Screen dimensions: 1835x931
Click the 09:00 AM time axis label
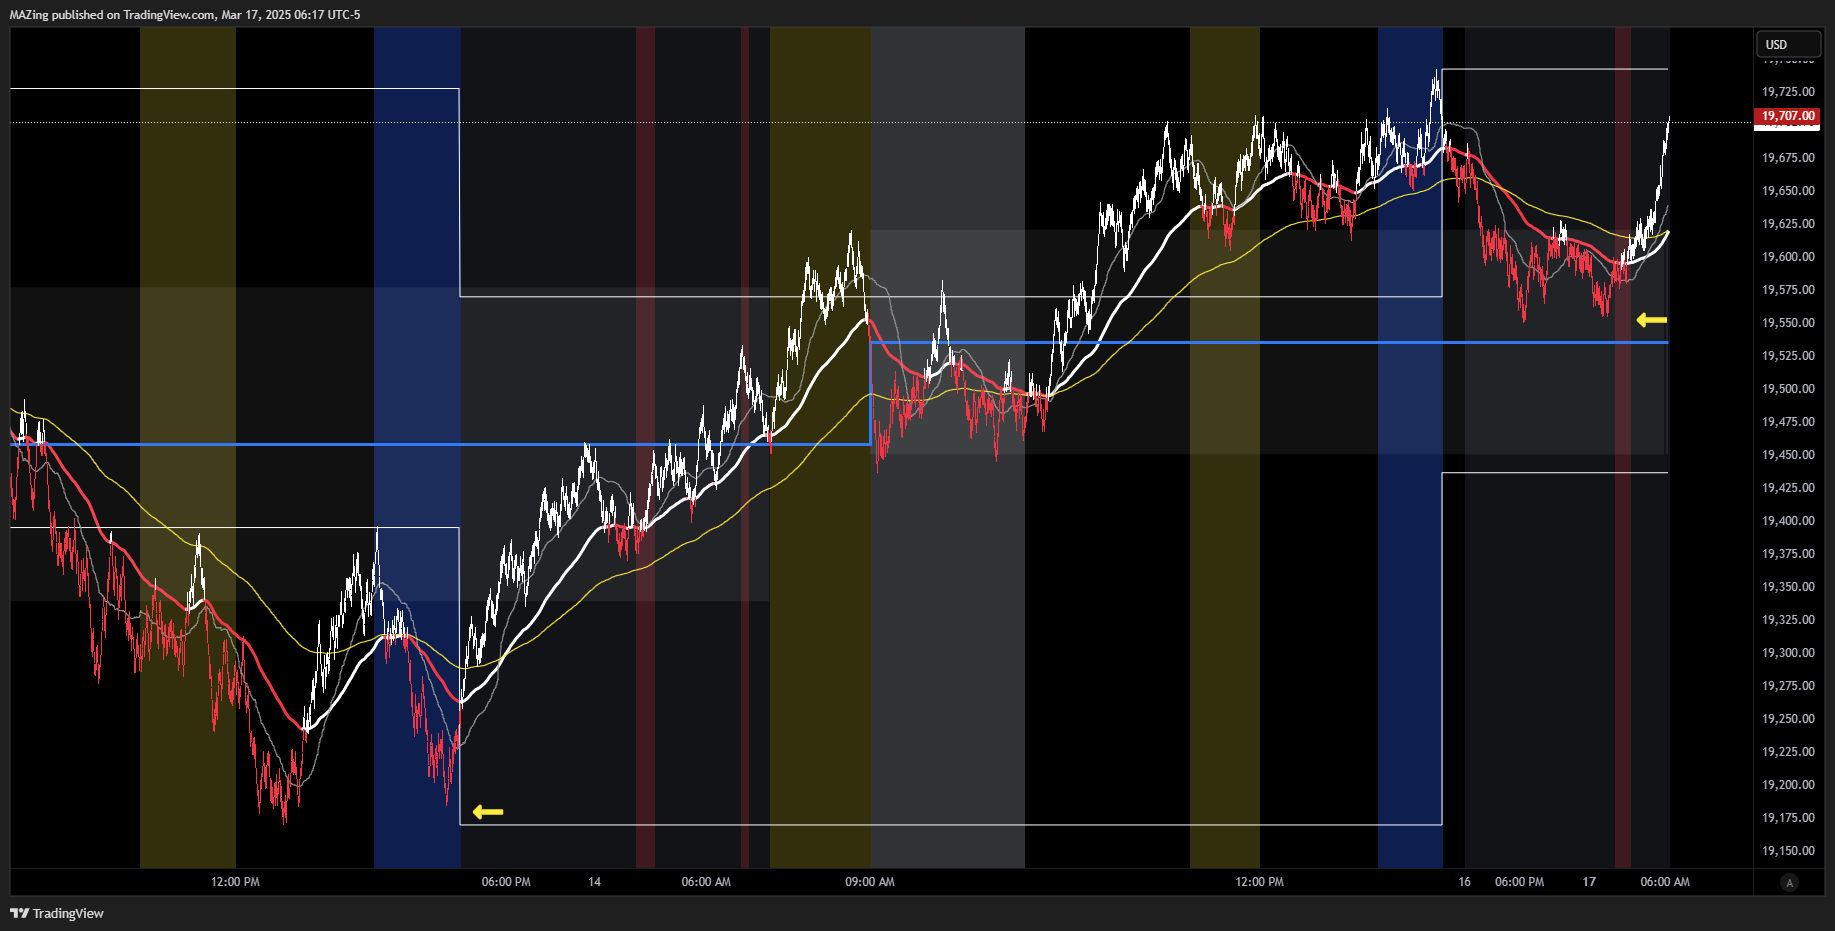(x=870, y=882)
